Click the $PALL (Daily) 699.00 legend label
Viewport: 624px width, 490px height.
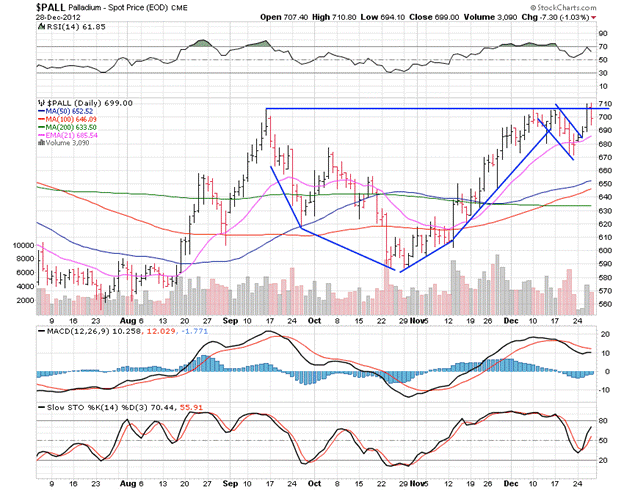77,103
